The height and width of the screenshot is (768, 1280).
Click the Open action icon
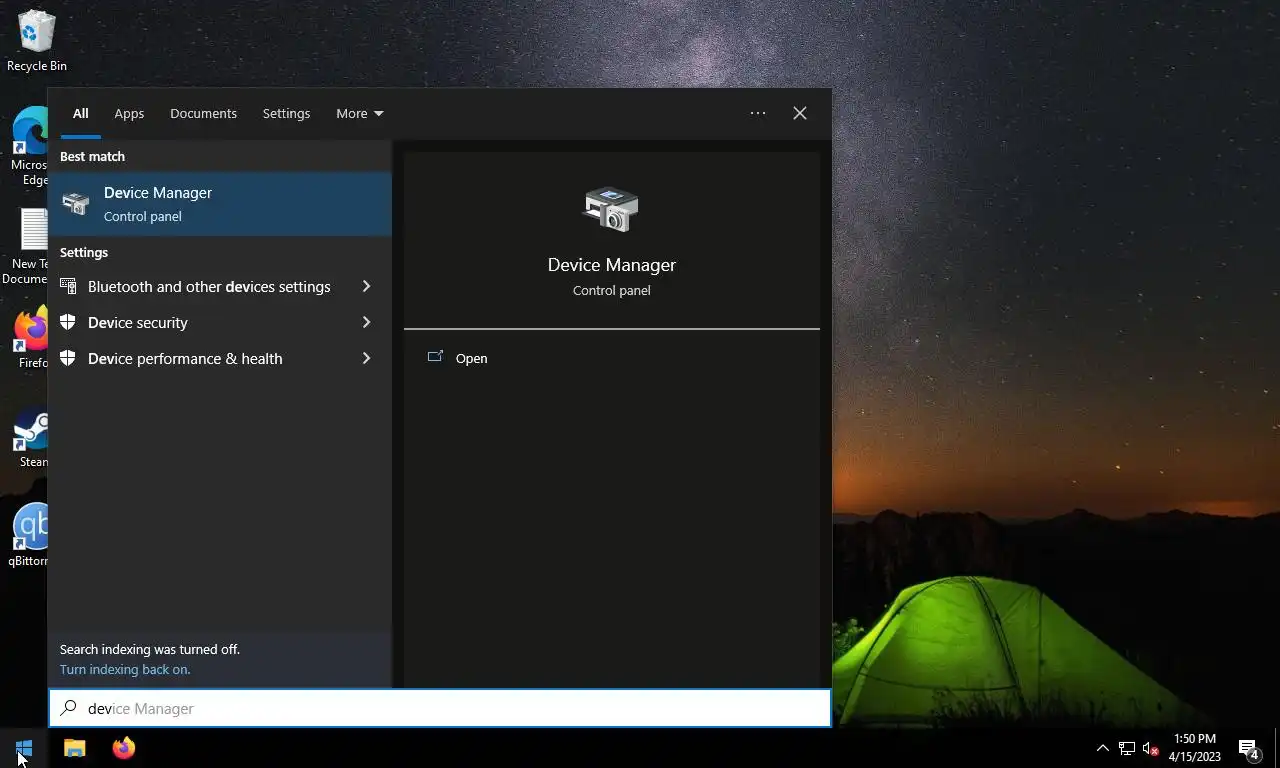(435, 357)
